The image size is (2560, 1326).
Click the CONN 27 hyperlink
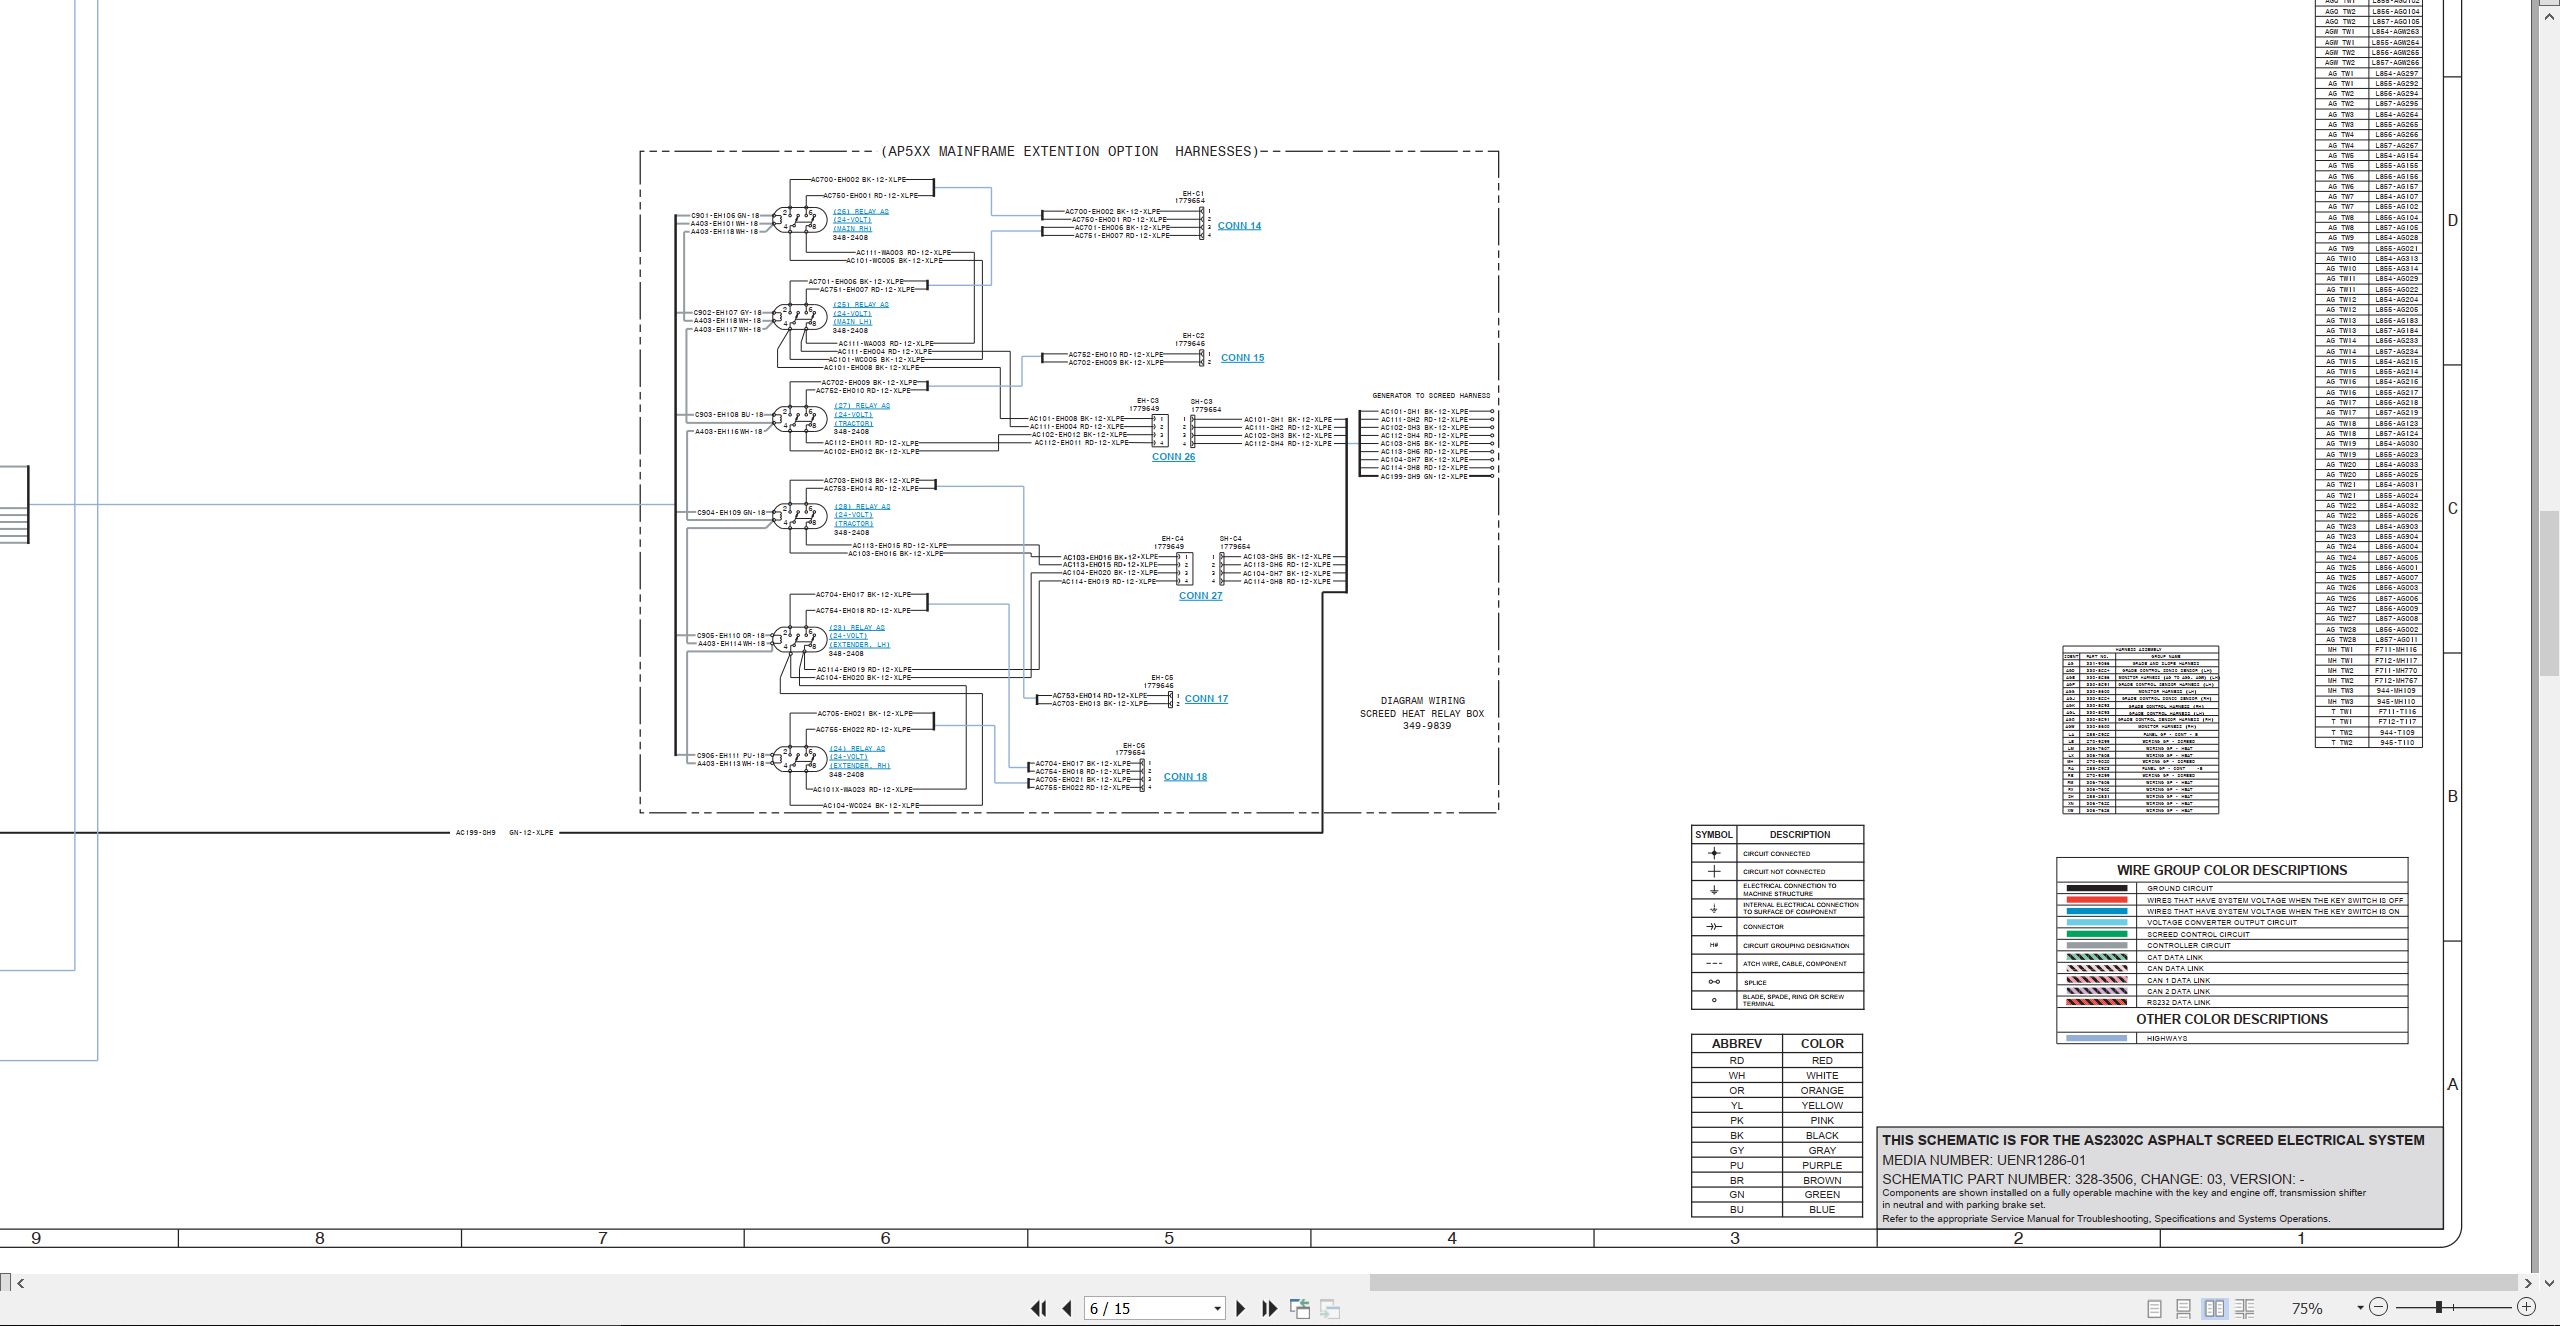pyautogui.click(x=1200, y=596)
